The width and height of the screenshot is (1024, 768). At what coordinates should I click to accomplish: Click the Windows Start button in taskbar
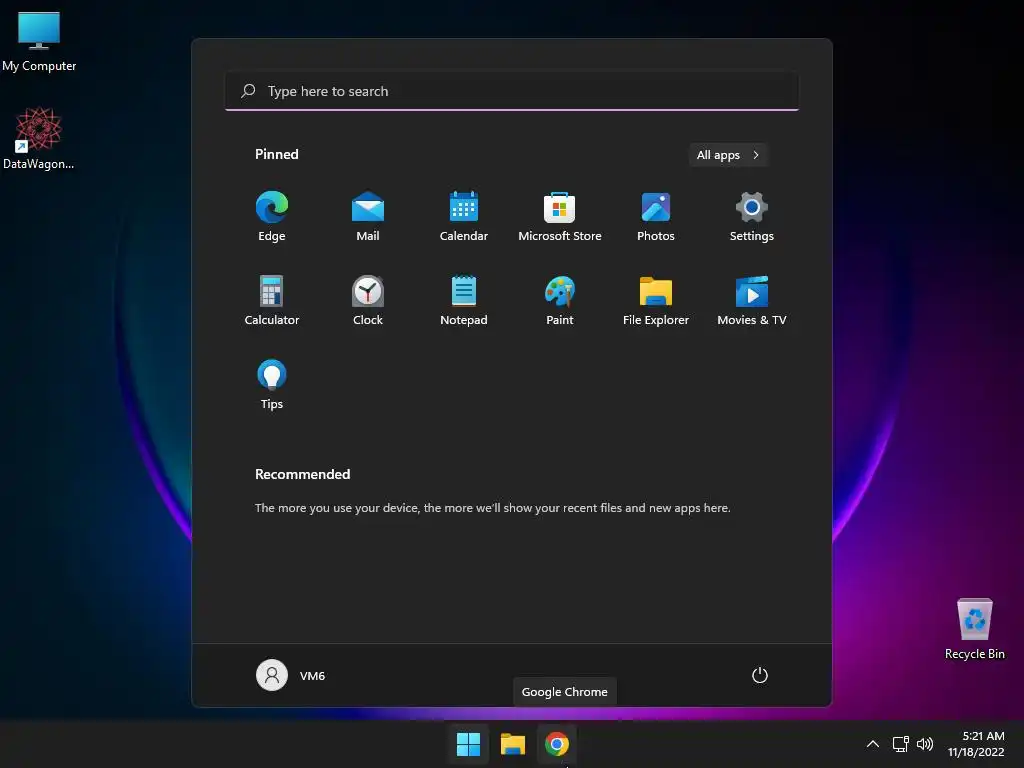click(x=468, y=744)
